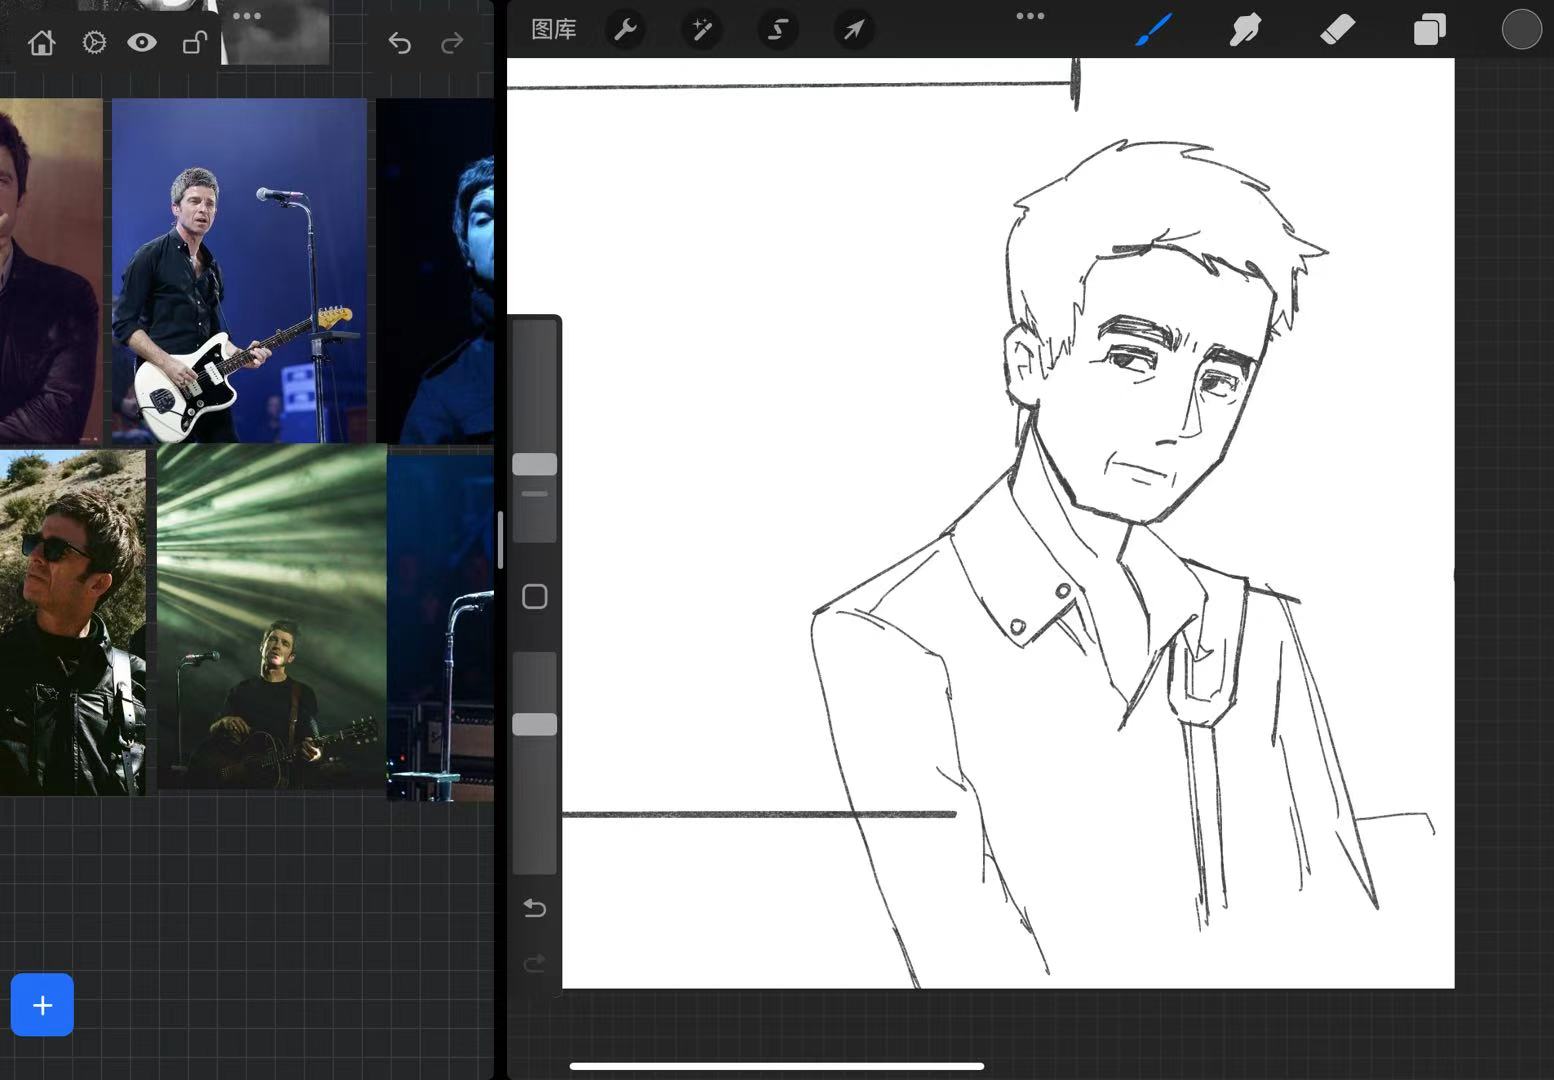Open the Layers panel
This screenshot has width=1554, height=1080.
[x=1429, y=30]
